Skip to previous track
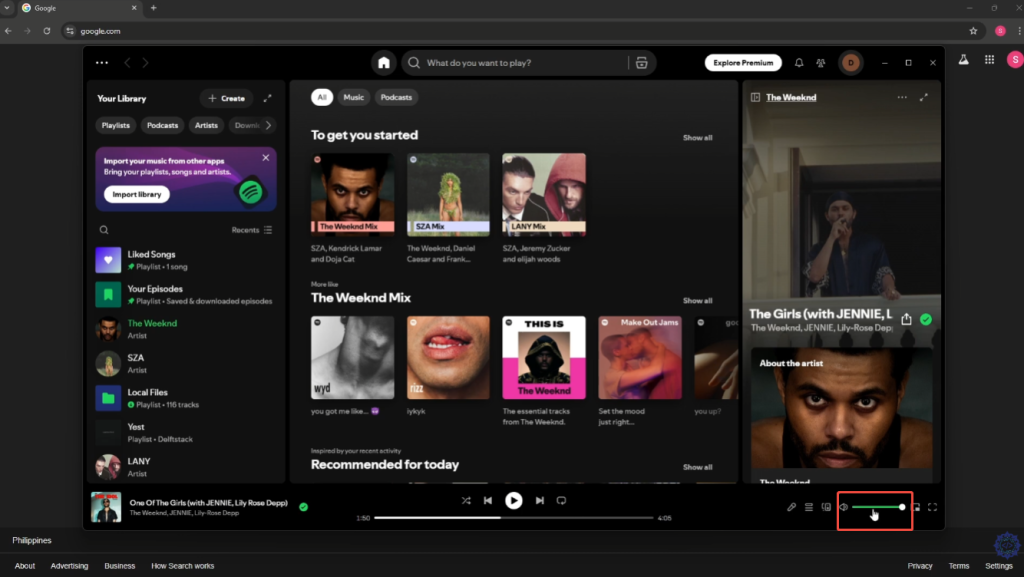 [x=488, y=501]
